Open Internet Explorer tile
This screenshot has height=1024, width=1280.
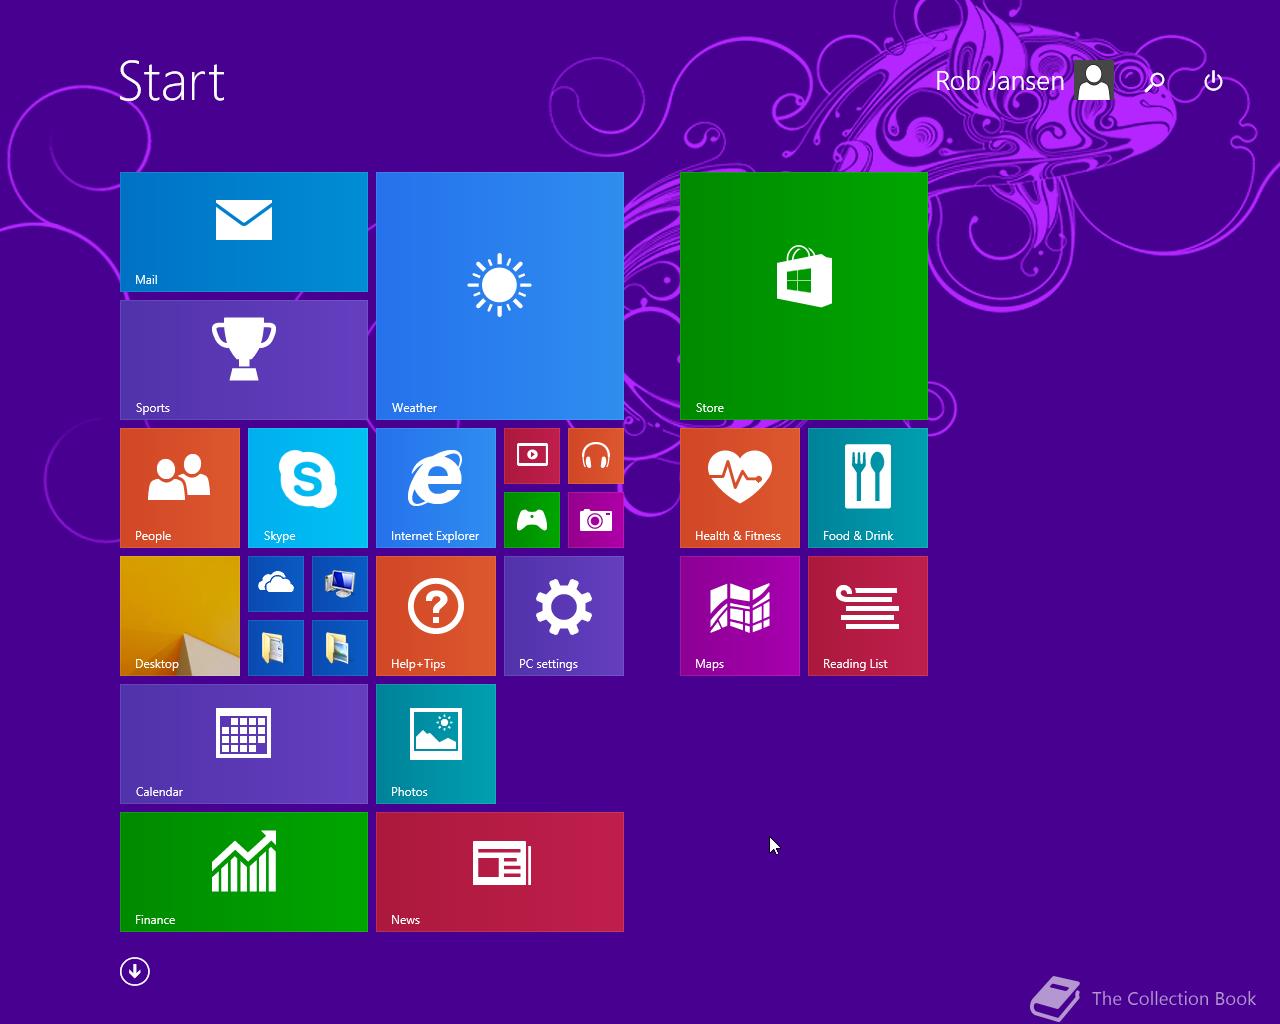436,488
